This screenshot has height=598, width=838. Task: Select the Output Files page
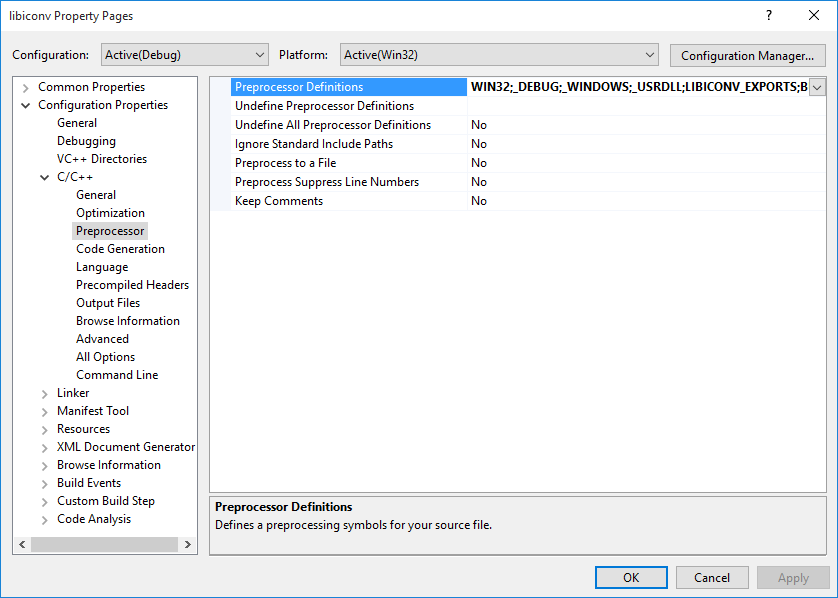click(x=108, y=303)
